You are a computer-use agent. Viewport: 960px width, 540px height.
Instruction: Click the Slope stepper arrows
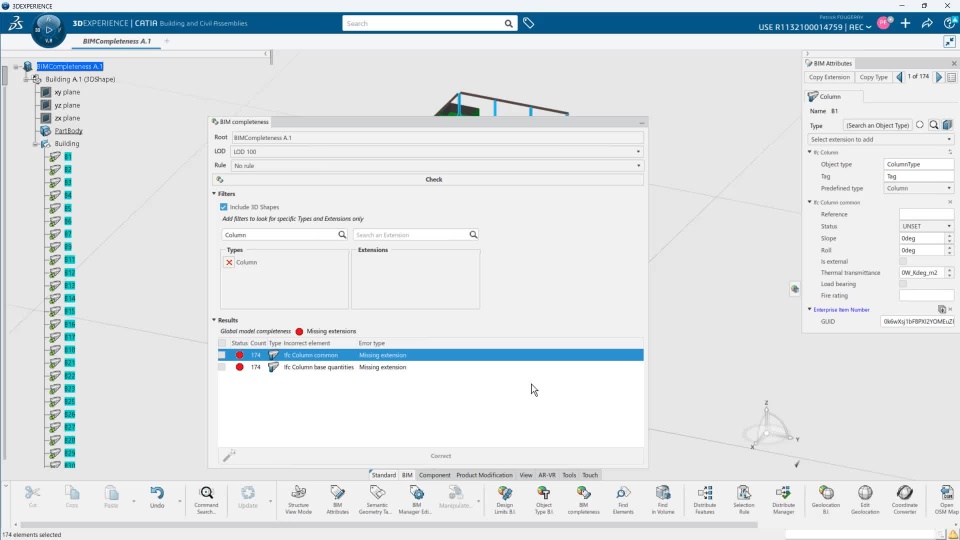[x=950, y=238]
